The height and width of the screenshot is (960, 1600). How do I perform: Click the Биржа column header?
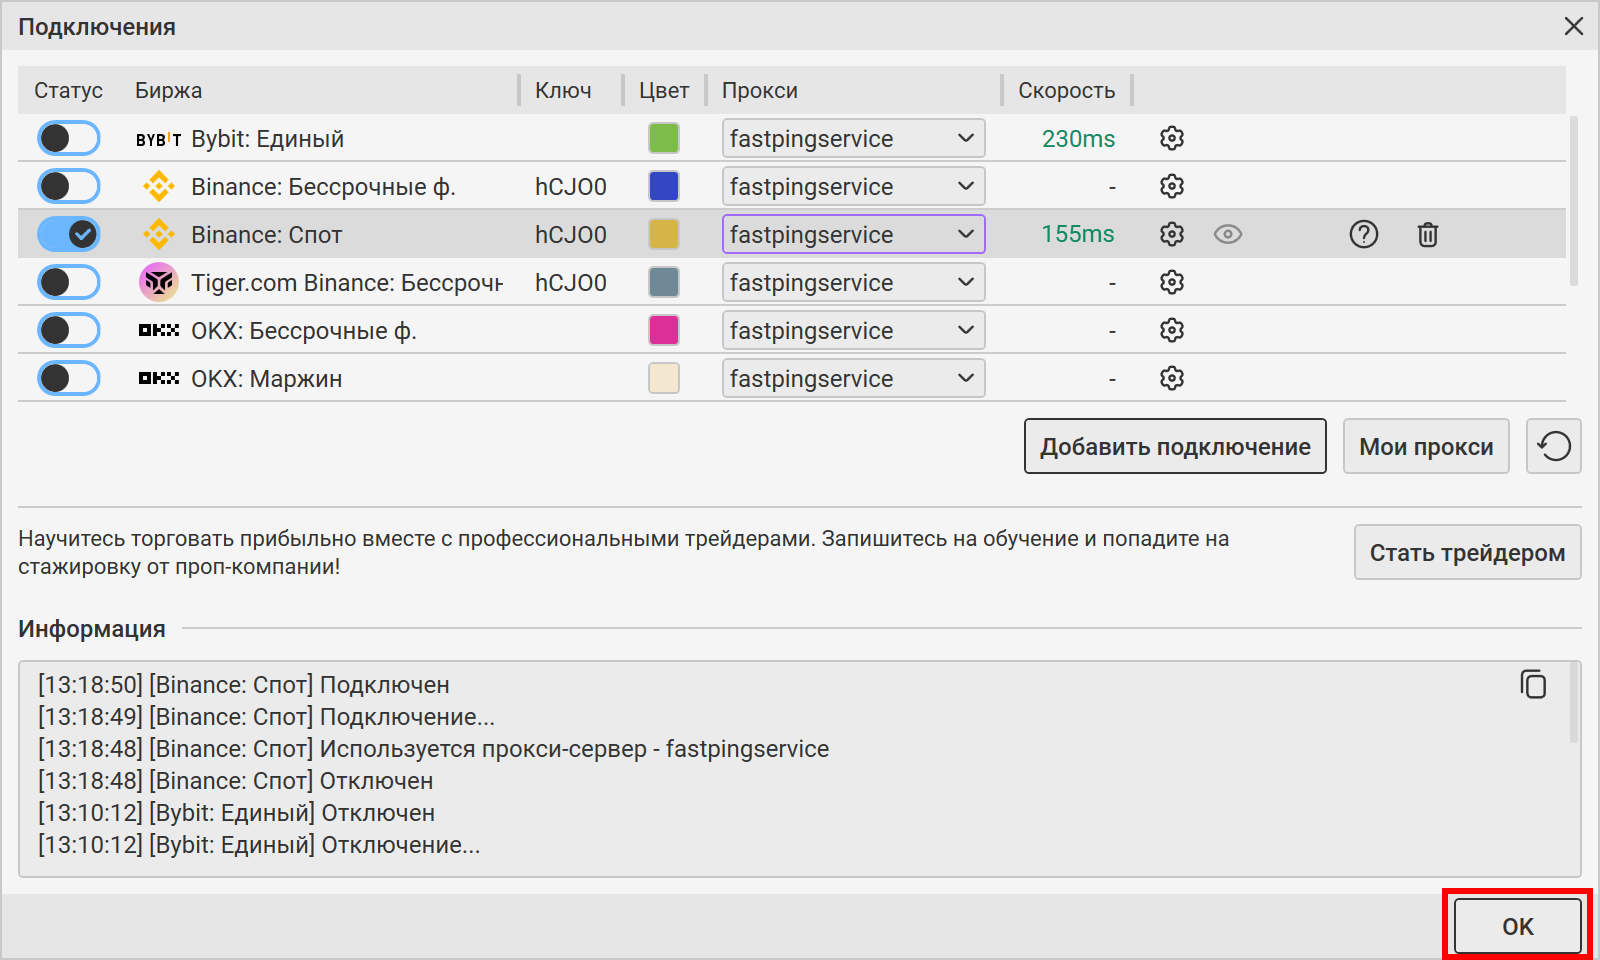168,90
